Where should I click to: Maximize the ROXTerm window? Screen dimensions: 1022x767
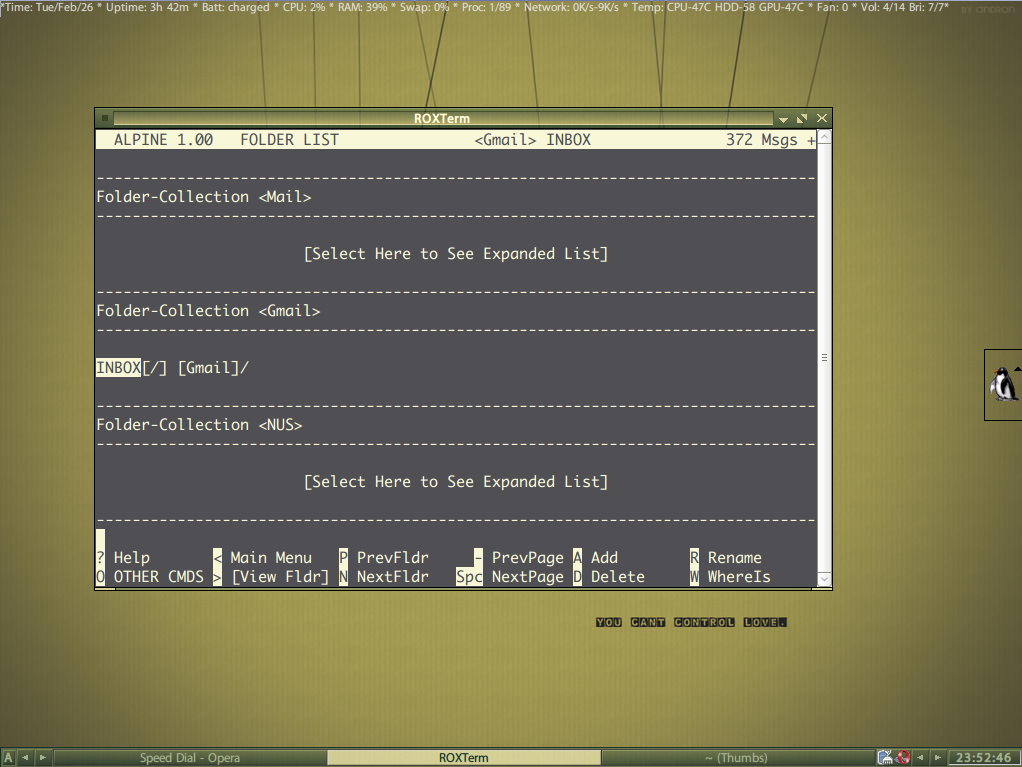click(x=802, y=118)
